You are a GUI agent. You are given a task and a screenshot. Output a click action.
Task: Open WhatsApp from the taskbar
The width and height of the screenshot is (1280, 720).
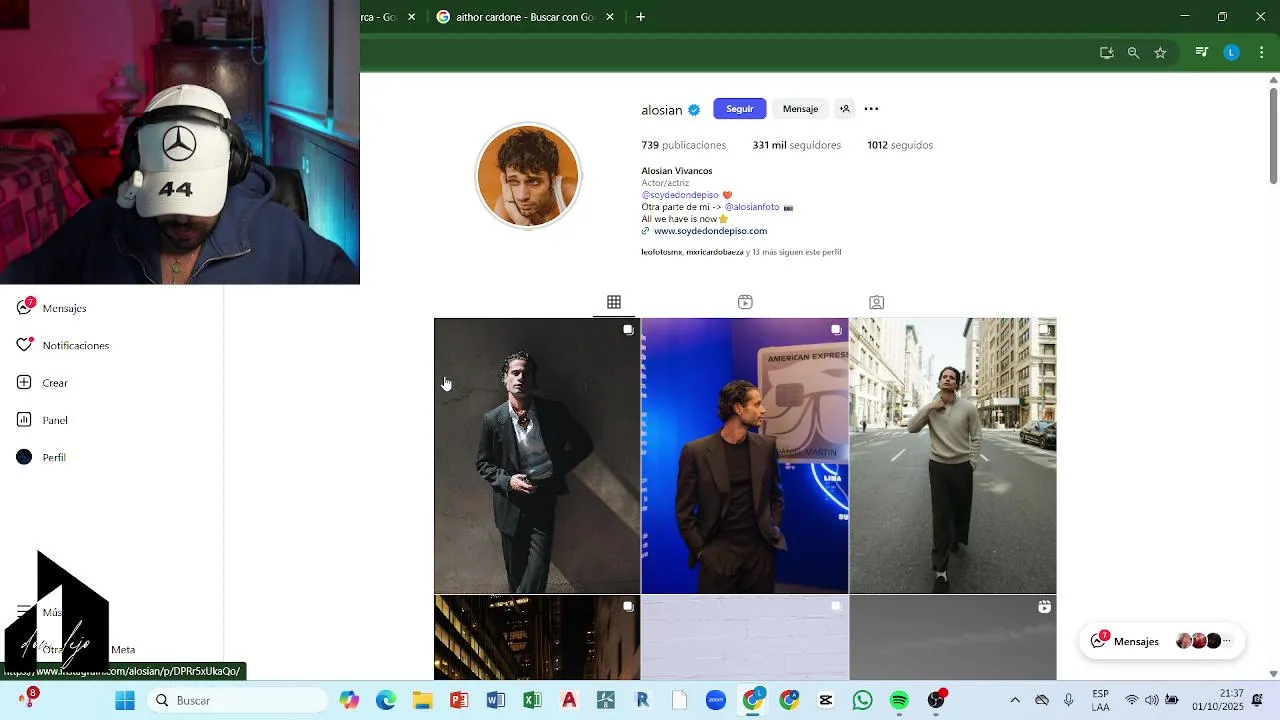pos(862,700)
